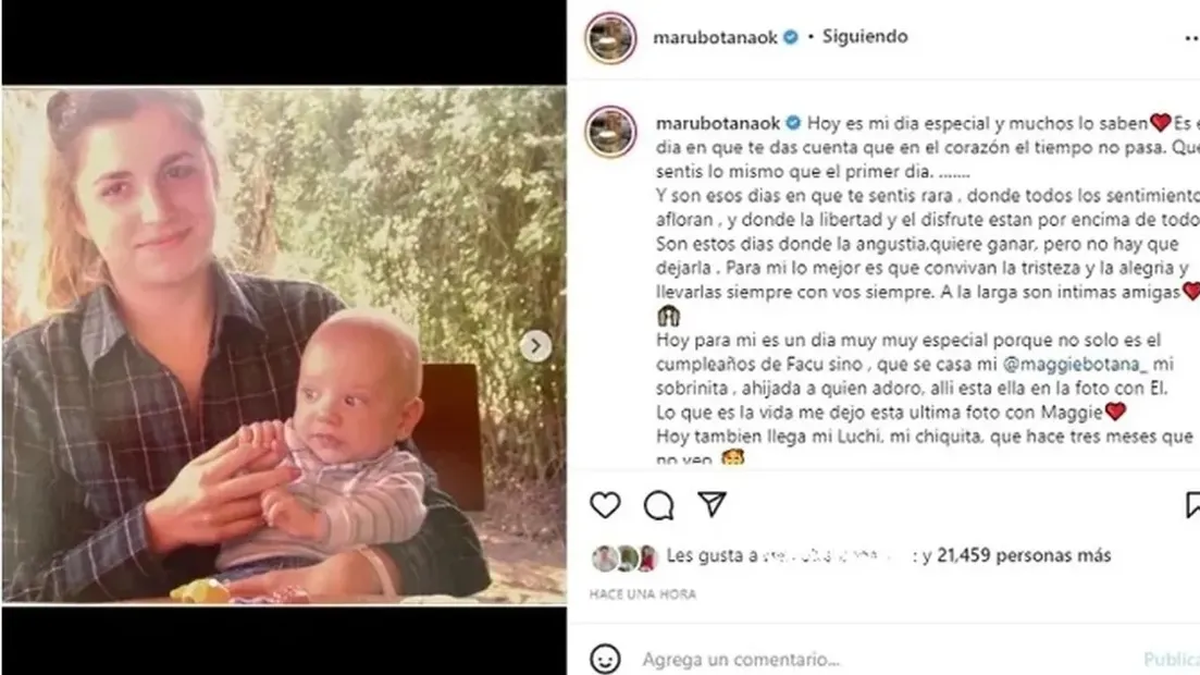Like the post with the heart icon
The width and height of the screenshot is (1200, 675).
(605, 505)
